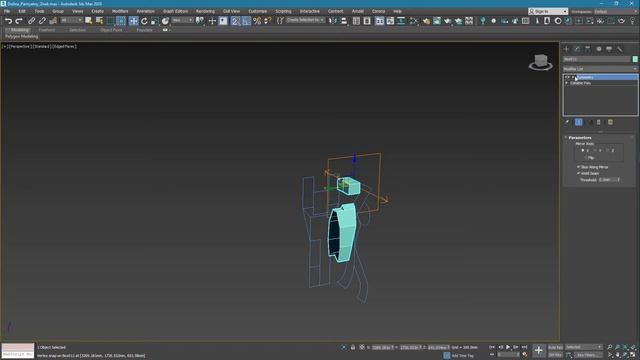Open the reference coordinate system dropdown

click(182, 20)
